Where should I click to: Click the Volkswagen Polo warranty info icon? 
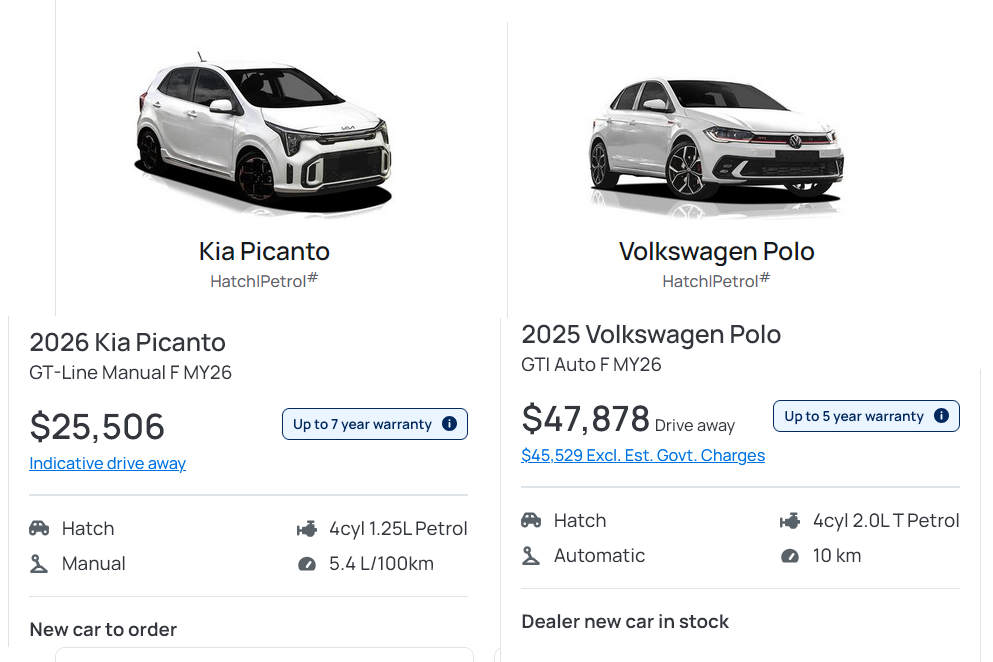941,416
